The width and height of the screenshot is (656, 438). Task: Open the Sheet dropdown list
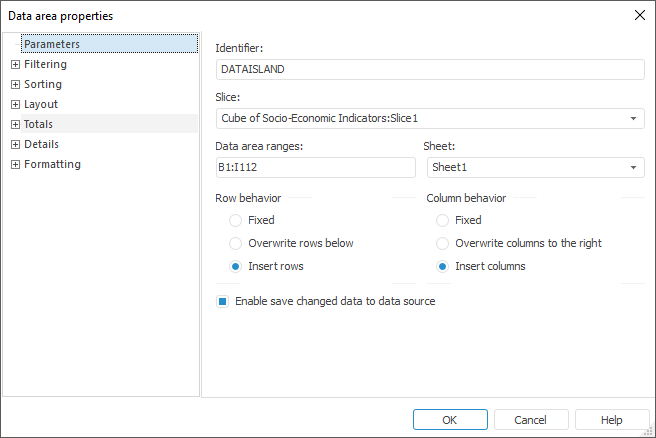tap(635, 168)
